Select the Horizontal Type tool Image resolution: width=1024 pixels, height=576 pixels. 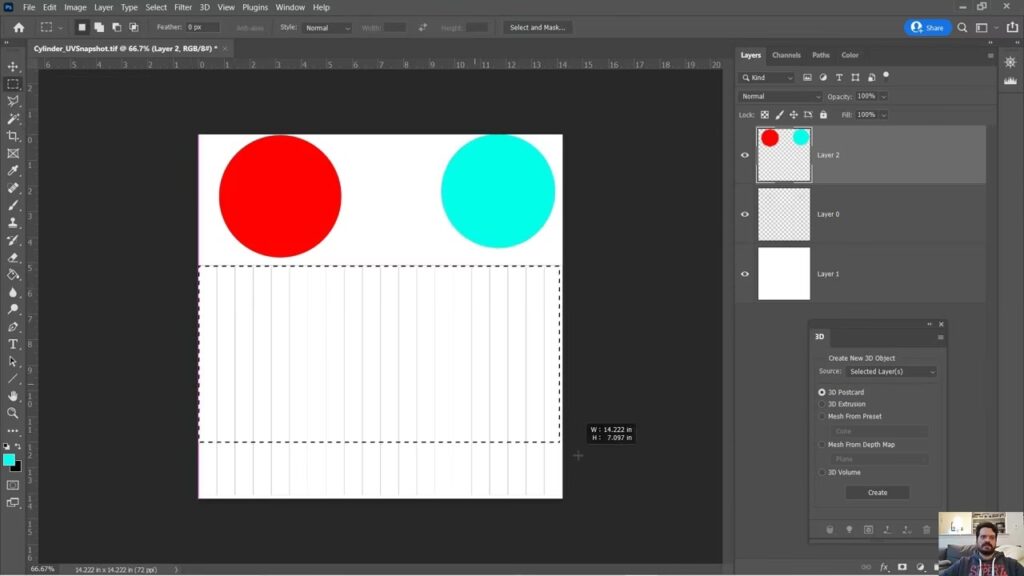[x=13, y=344]
